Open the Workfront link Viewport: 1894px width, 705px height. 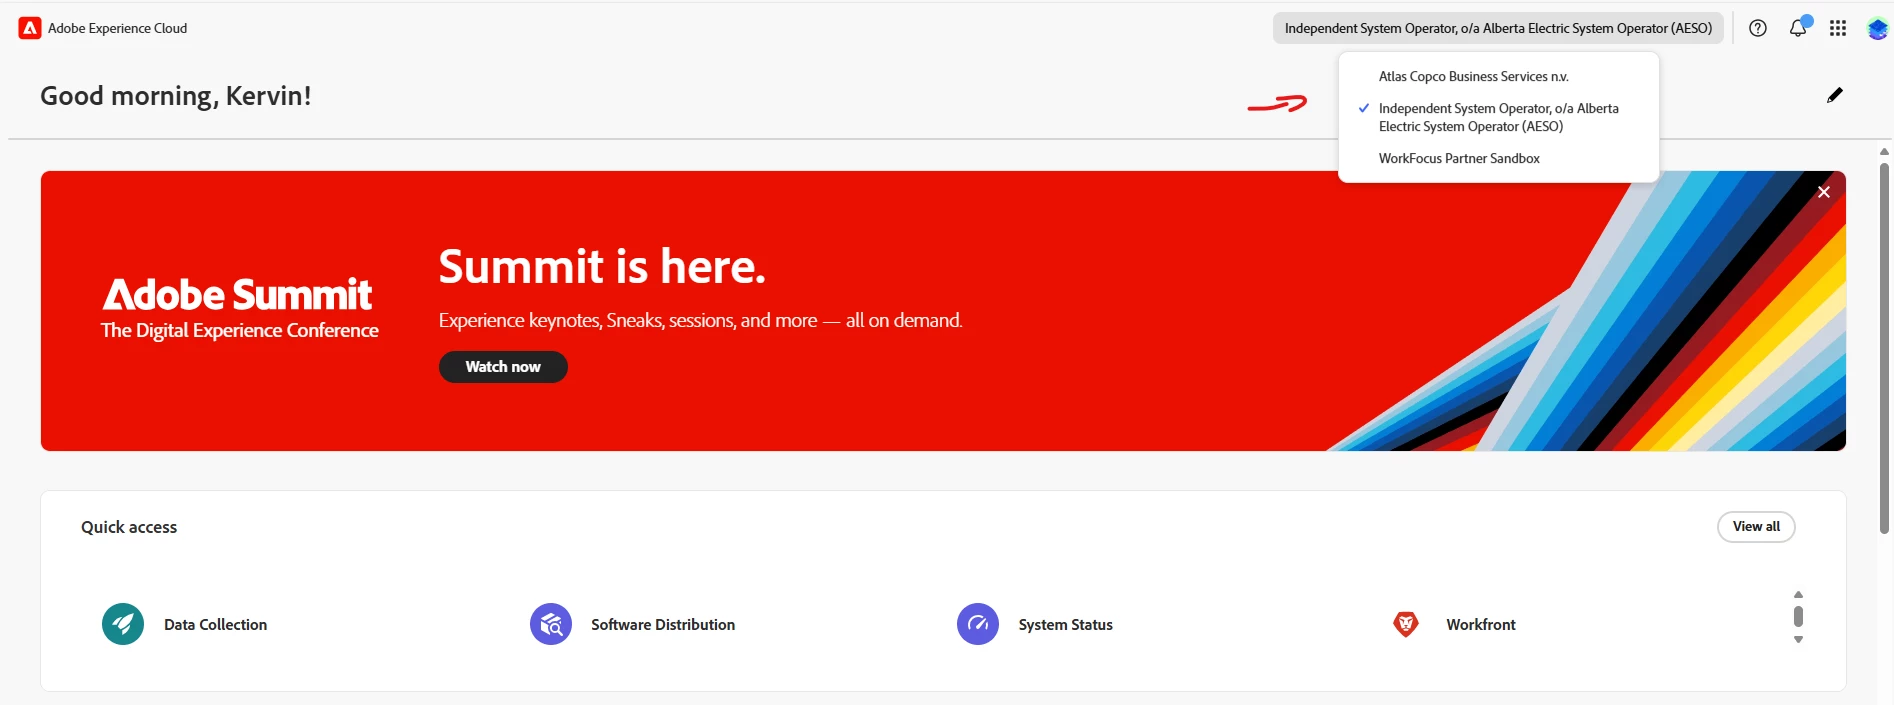1481,624
